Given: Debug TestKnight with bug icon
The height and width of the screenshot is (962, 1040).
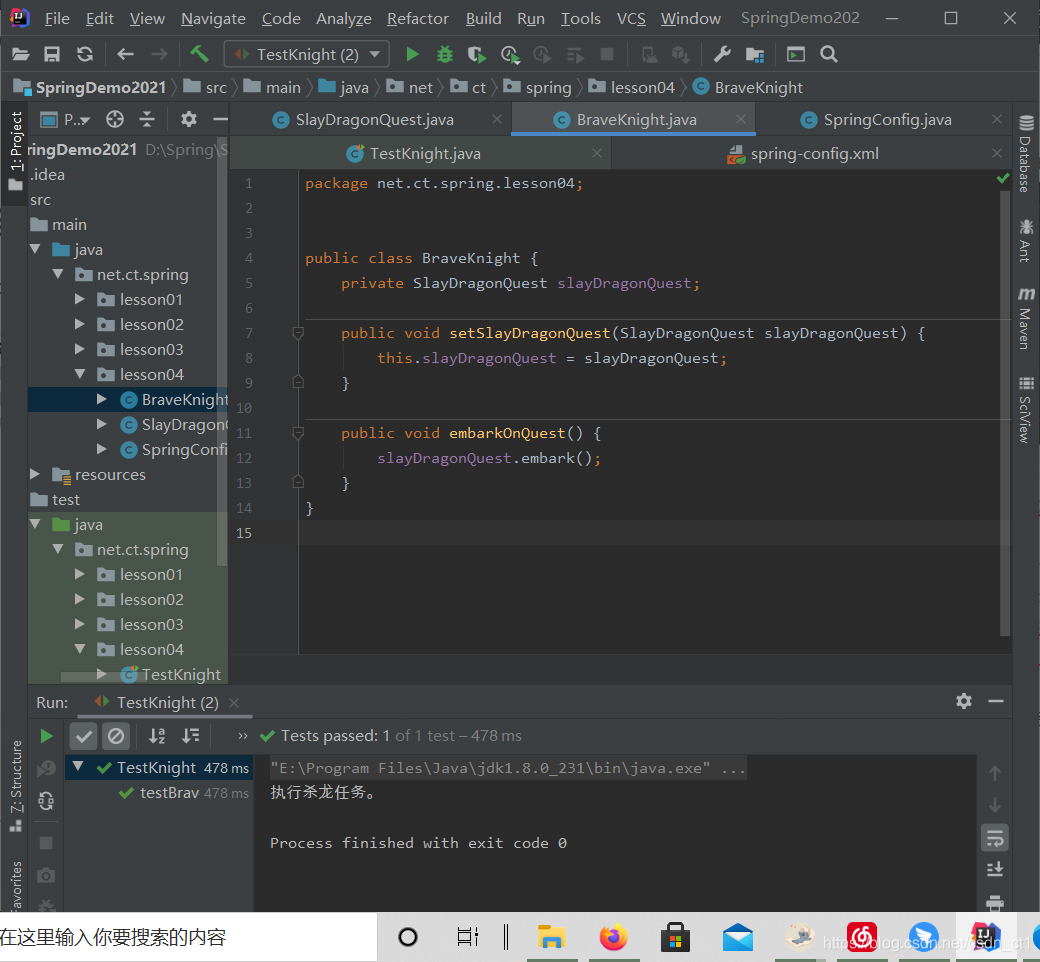Looking at the screenshot, I should [444, 54].
